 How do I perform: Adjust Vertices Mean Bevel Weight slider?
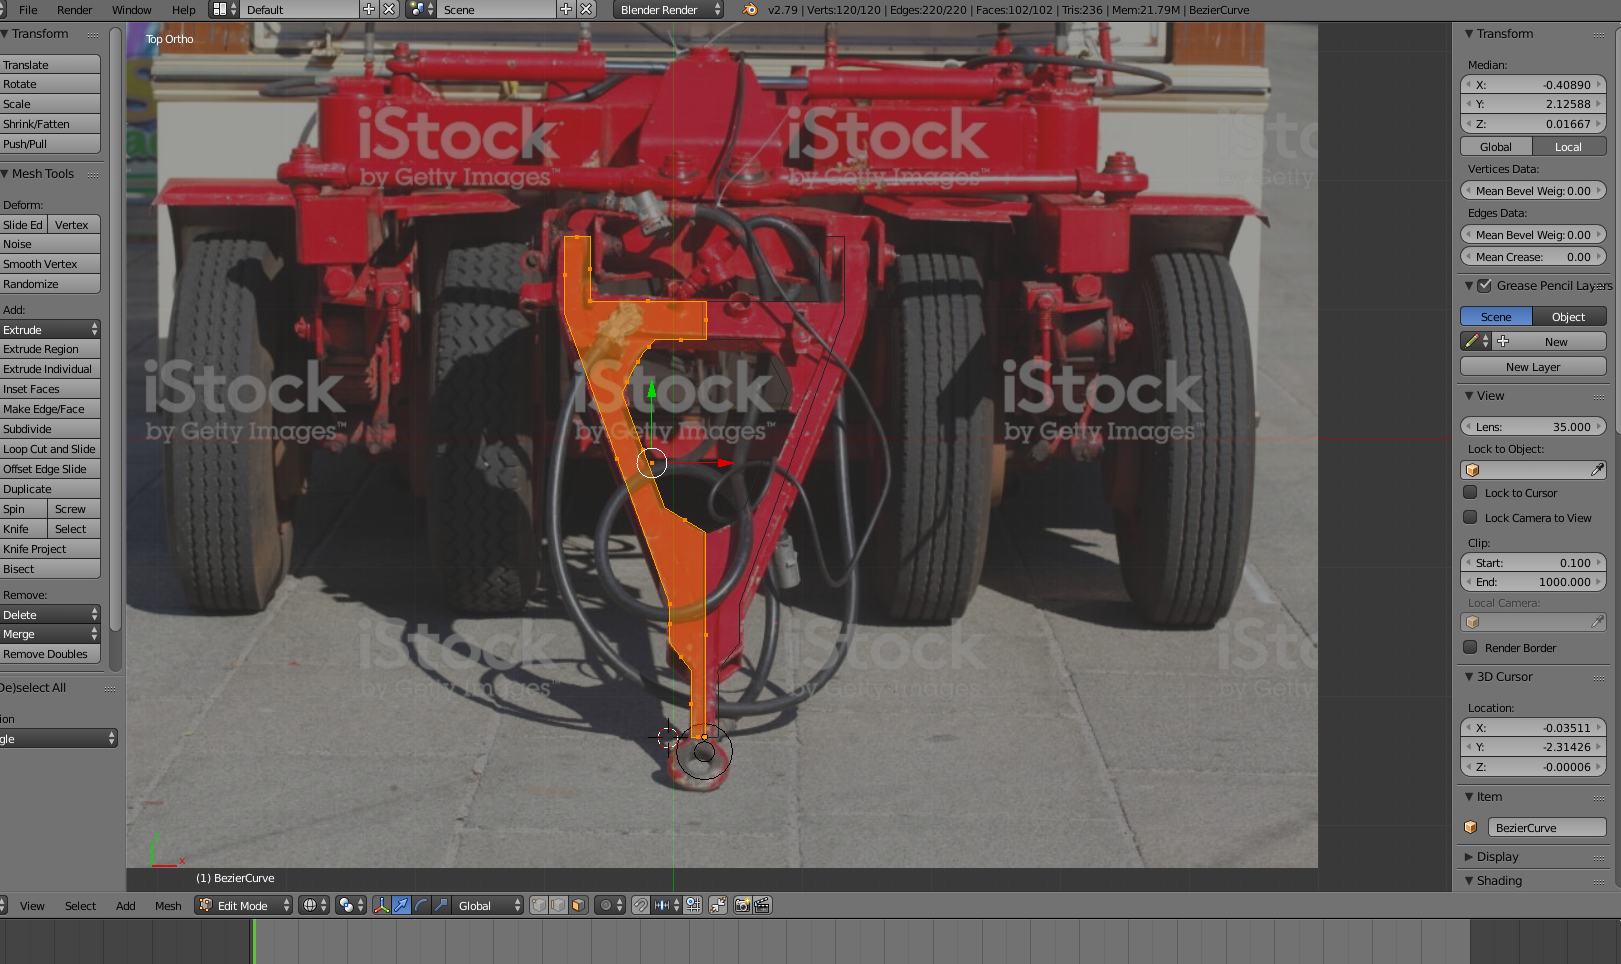tap(1533, 190)
